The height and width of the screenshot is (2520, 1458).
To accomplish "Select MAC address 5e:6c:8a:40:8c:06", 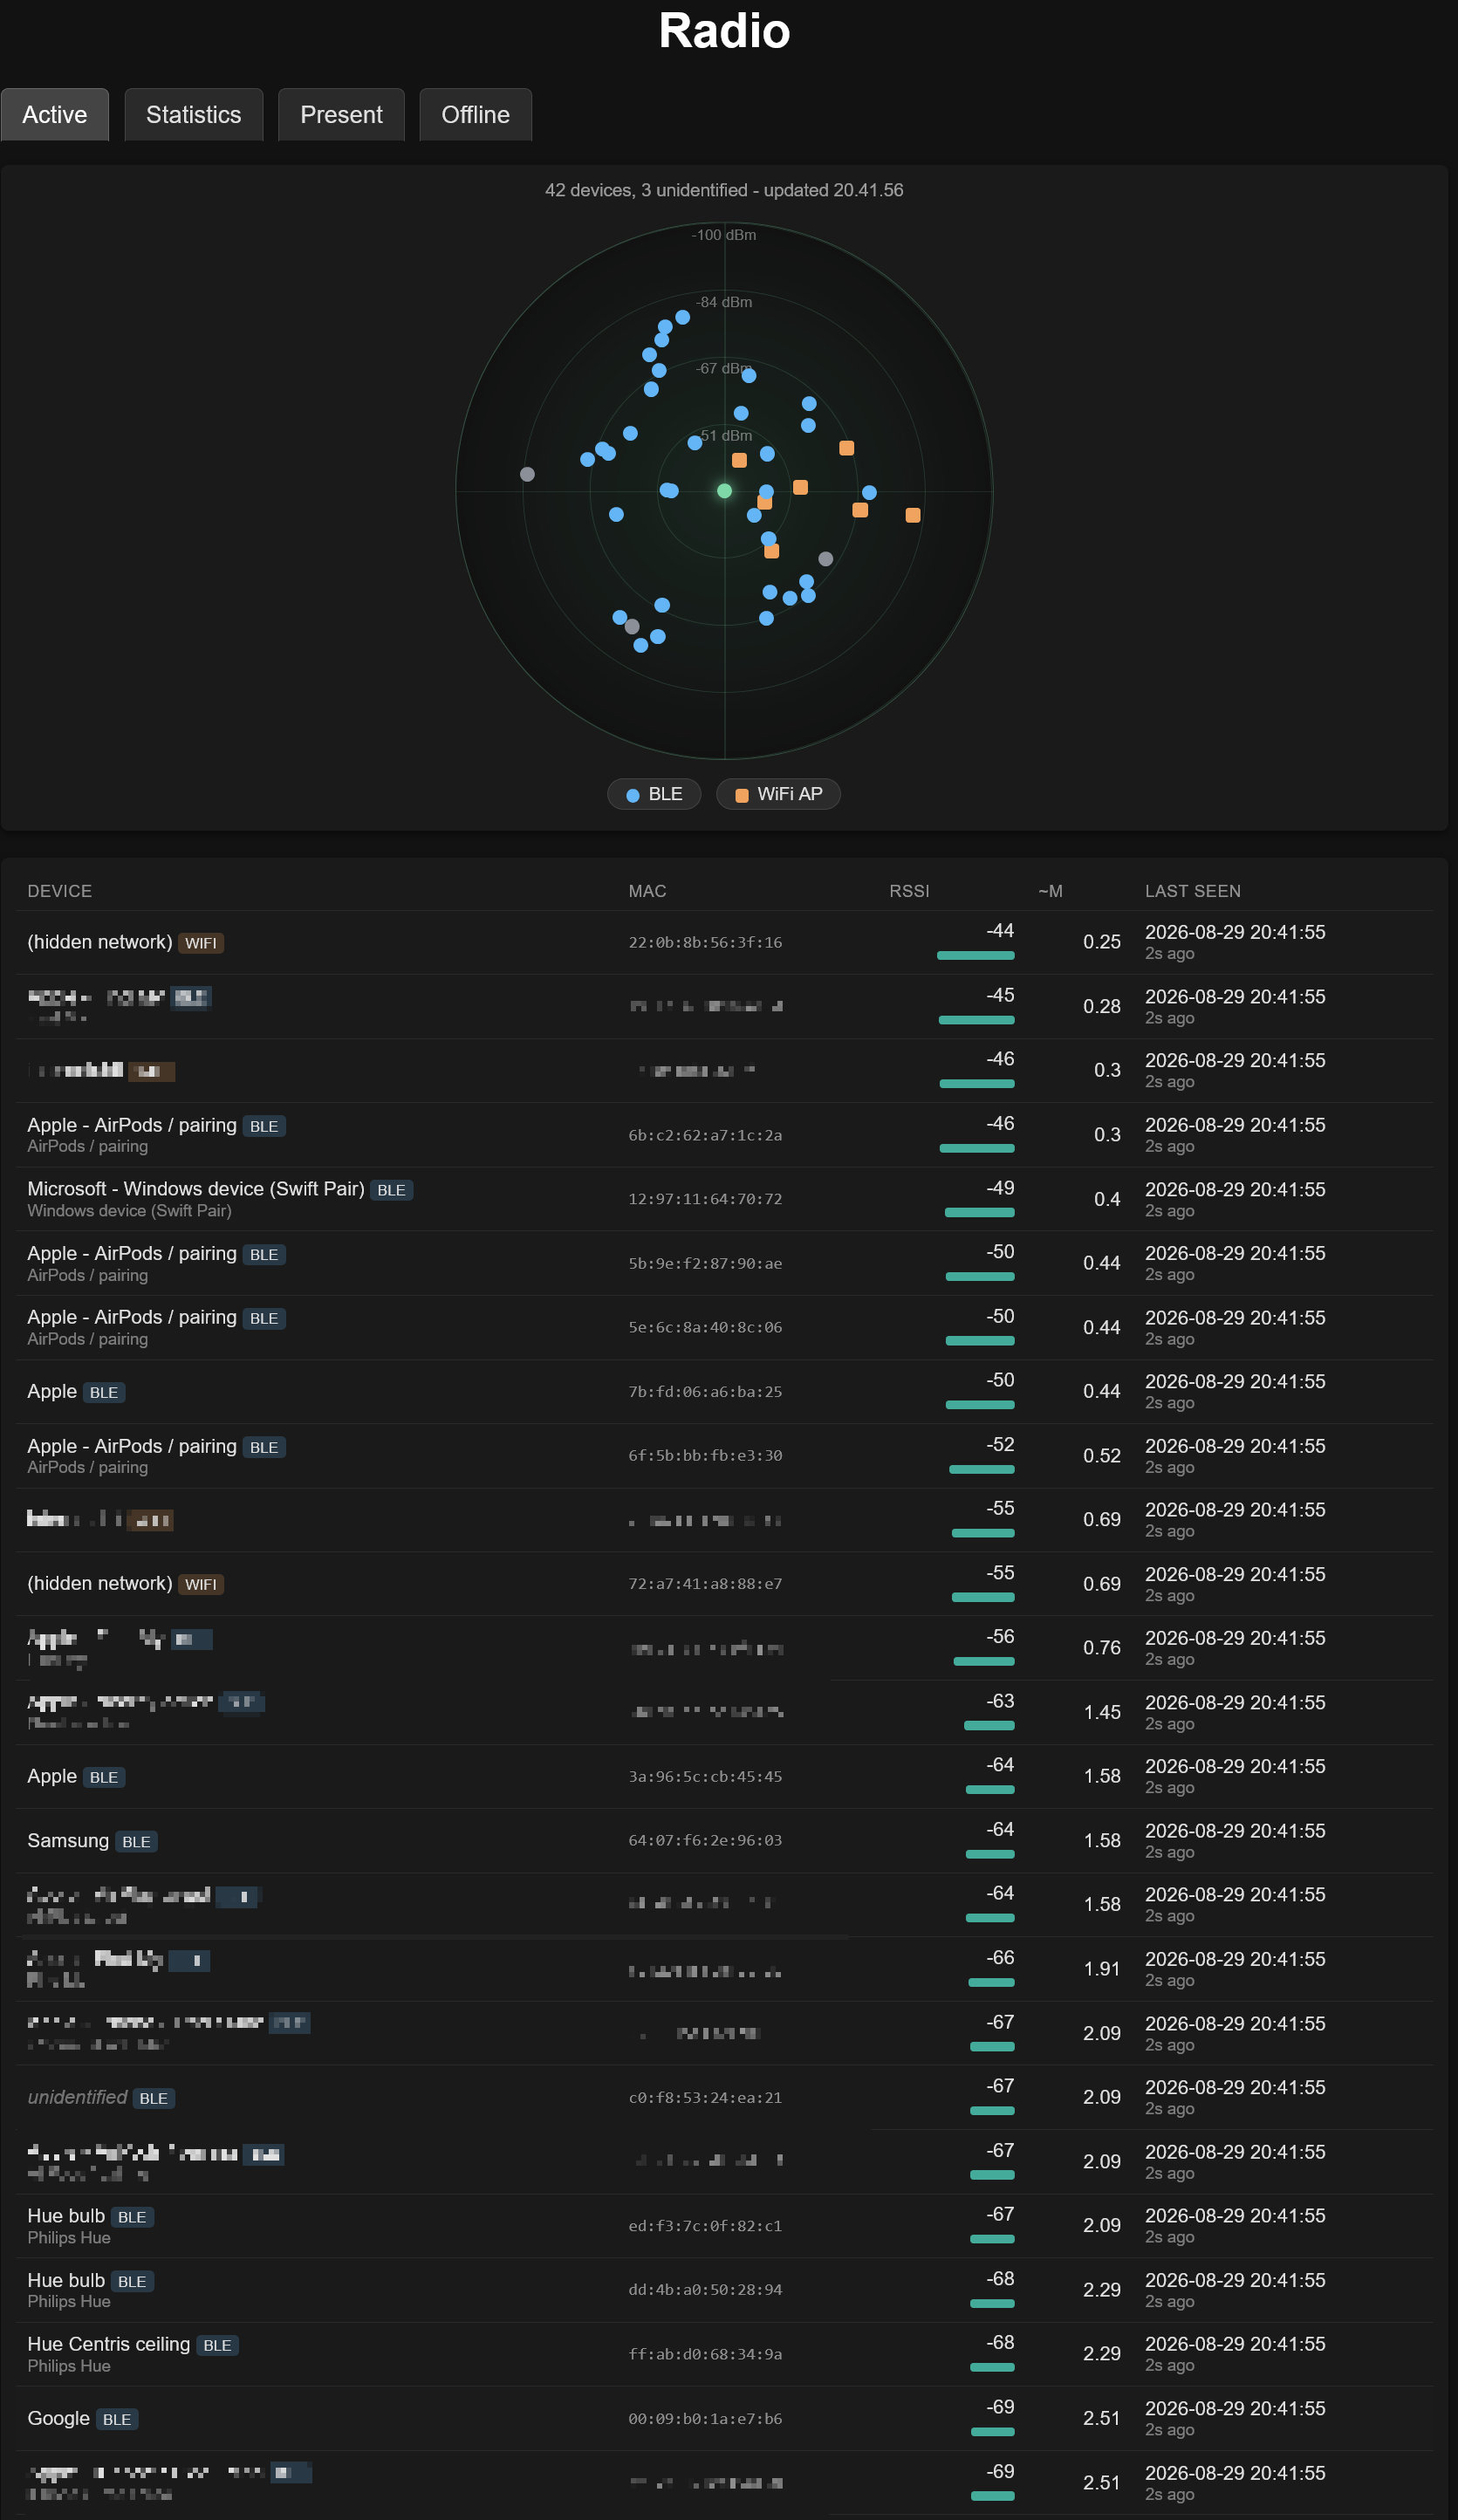I will [x=705, y=1327].
